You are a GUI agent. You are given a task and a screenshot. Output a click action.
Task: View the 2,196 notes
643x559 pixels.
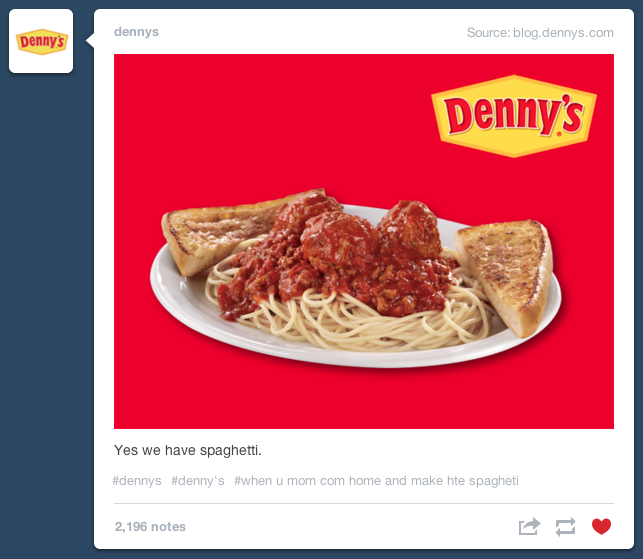[150, 527]
